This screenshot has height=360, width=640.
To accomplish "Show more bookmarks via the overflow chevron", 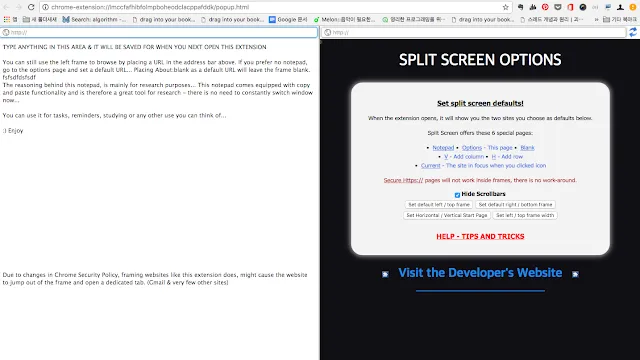I will [x=596, y=19].
